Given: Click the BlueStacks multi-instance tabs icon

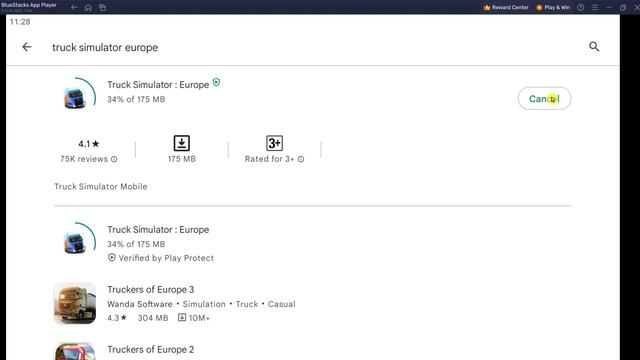Looking at the screenshot, I should click(x=102, y=7).
